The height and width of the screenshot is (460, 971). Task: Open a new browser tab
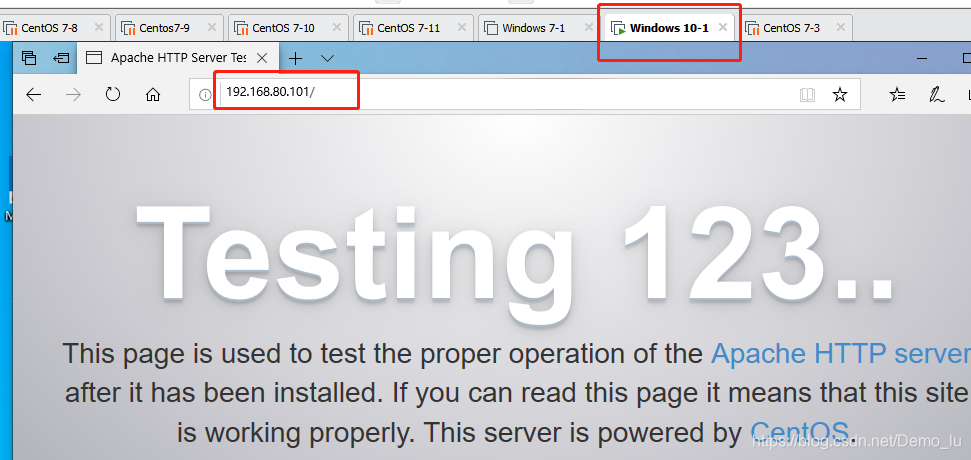(296, 58)
